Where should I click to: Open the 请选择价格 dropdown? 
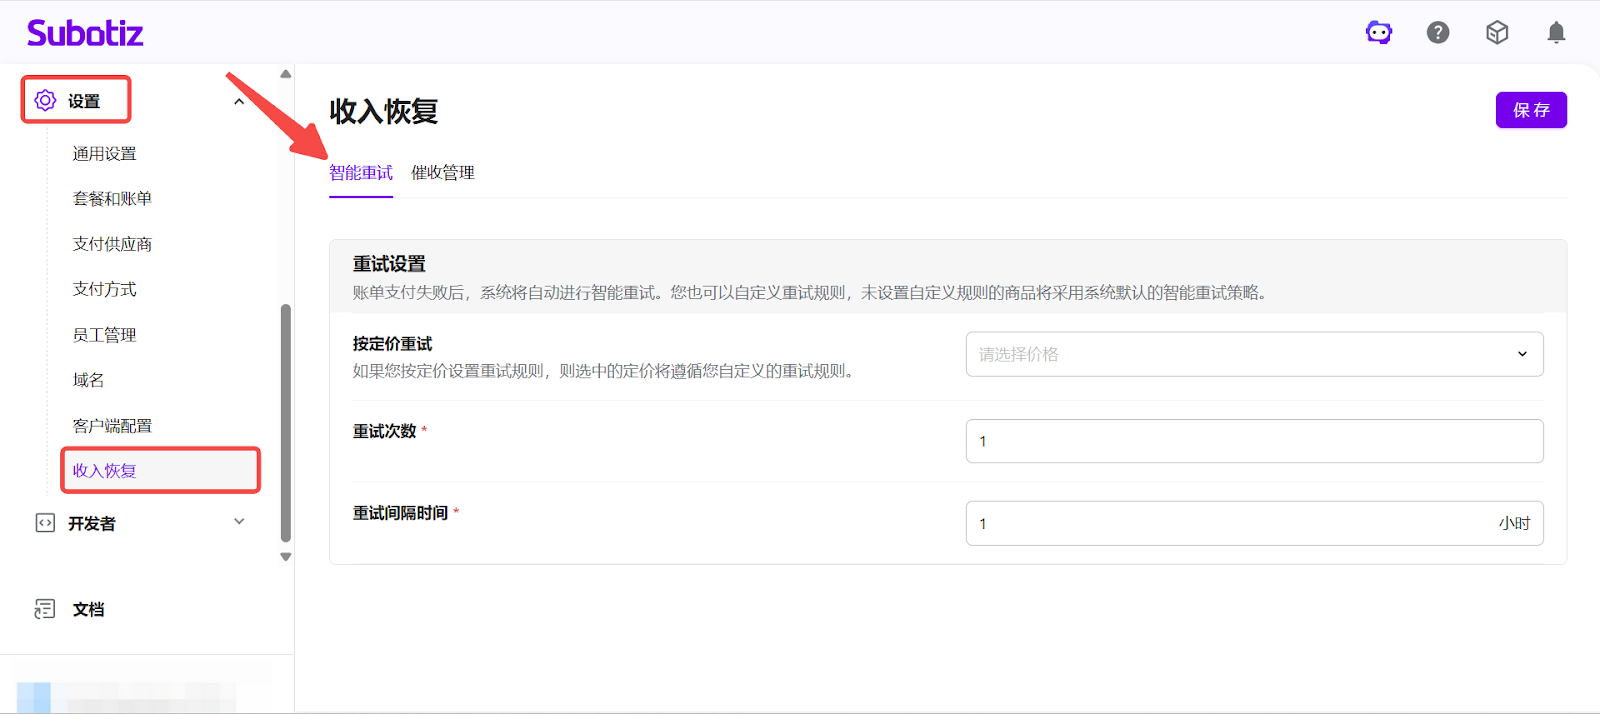pos(1254,354)
